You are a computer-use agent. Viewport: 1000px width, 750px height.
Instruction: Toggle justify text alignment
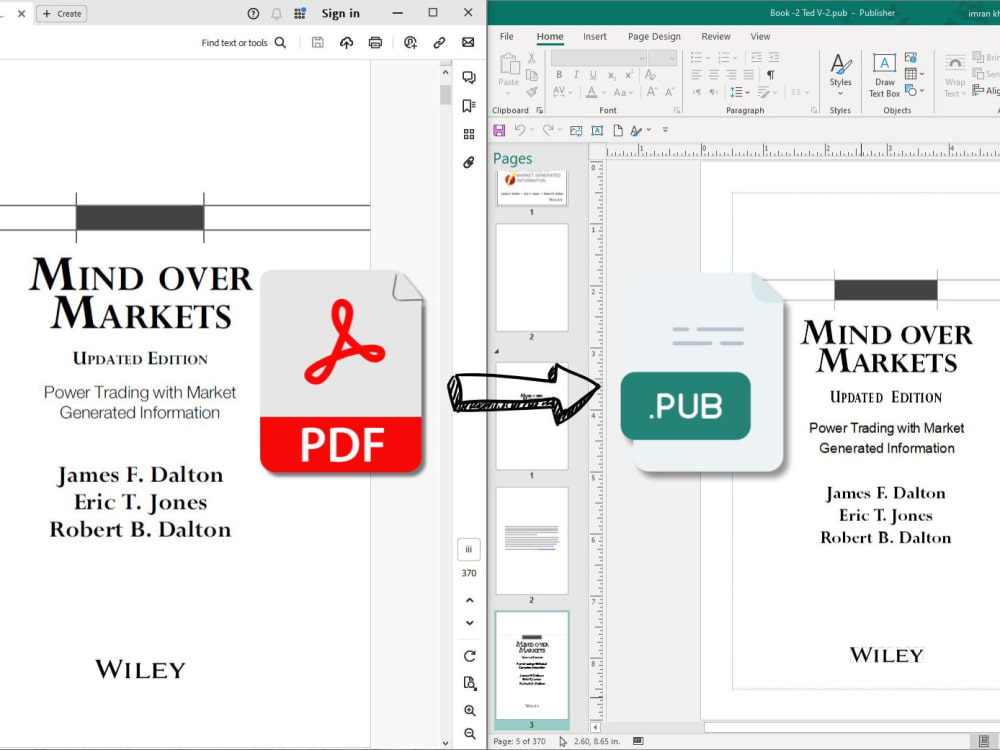(x=749, y=75)
